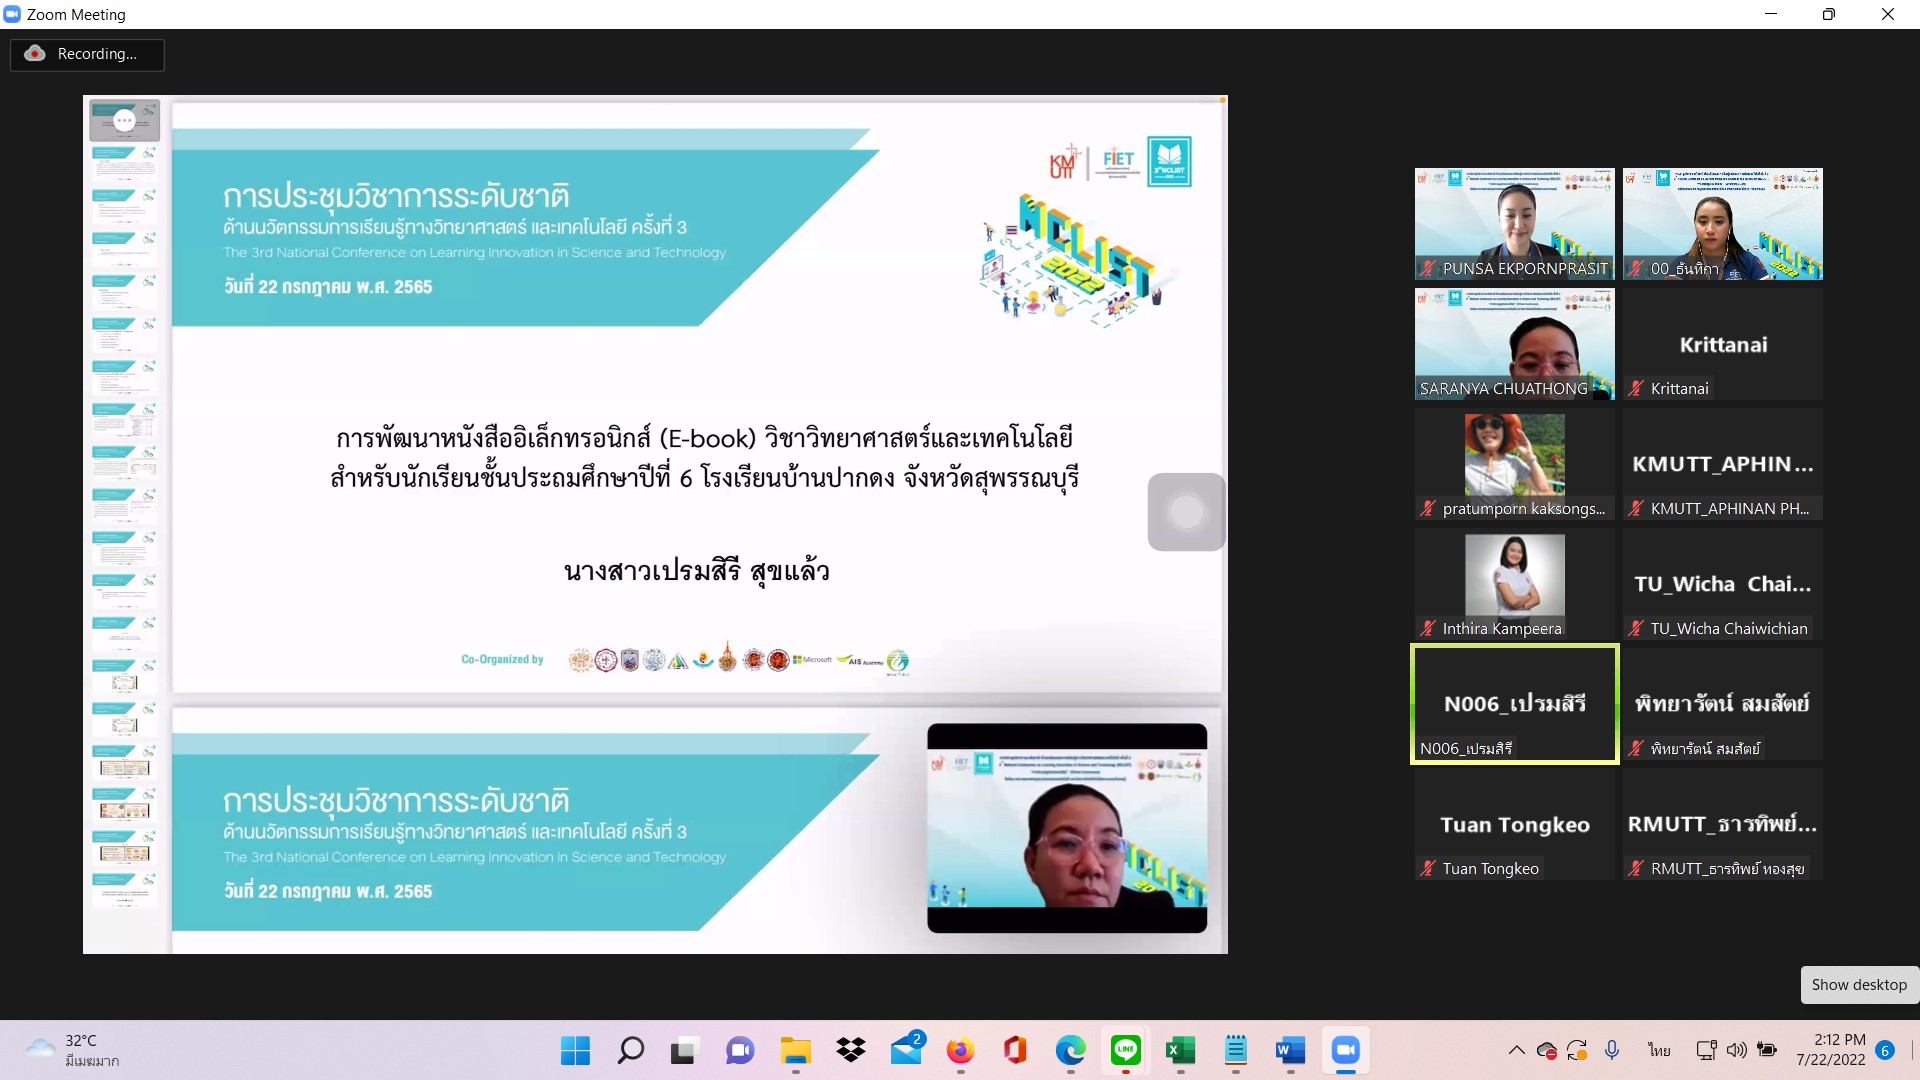Viewport: 1920px width, 1080px height.
Task: Open the LINE app in taskbar
Action: (x=1126, y=1050)
